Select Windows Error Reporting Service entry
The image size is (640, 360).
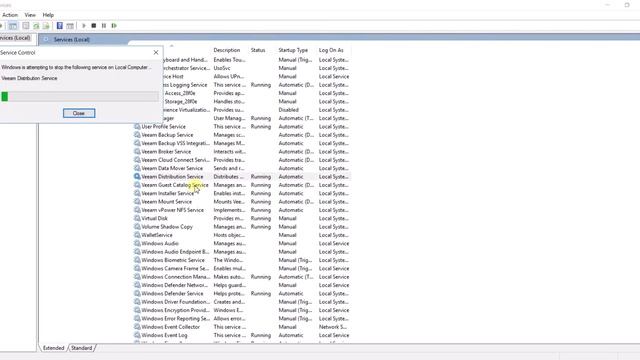pyautogui.click(x=176, y=319)
